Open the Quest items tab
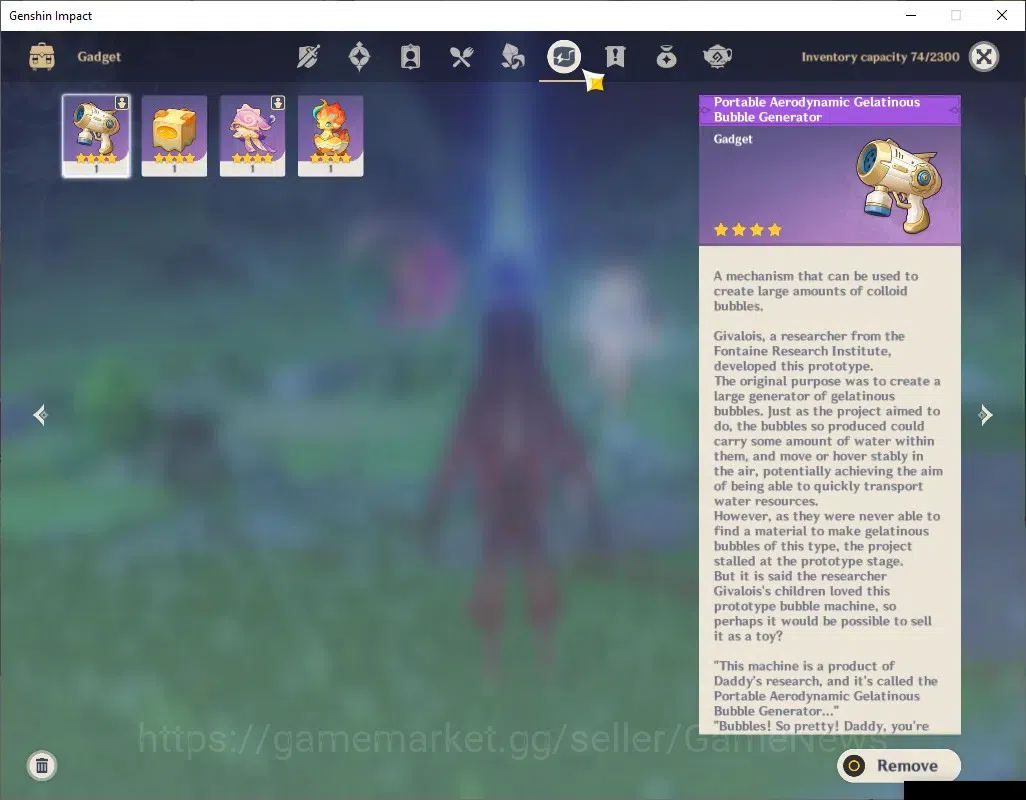 (x=615, y=57)
